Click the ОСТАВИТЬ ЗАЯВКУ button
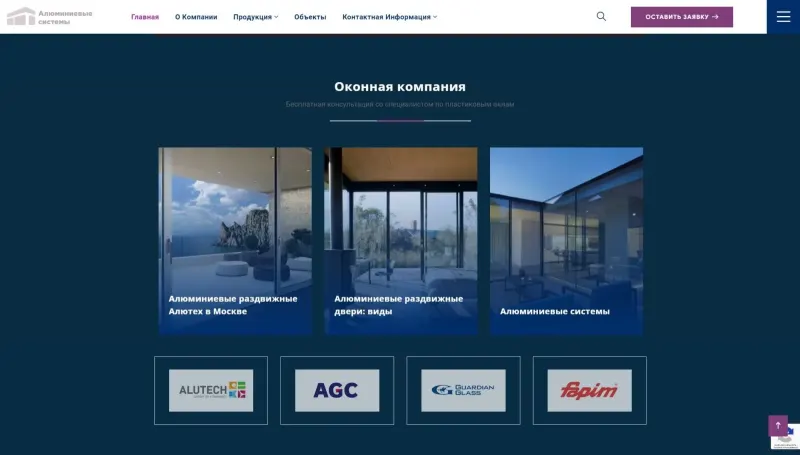The width and height of the screenshot is (800, 455). pyautogui.click(x=682, y=17)
